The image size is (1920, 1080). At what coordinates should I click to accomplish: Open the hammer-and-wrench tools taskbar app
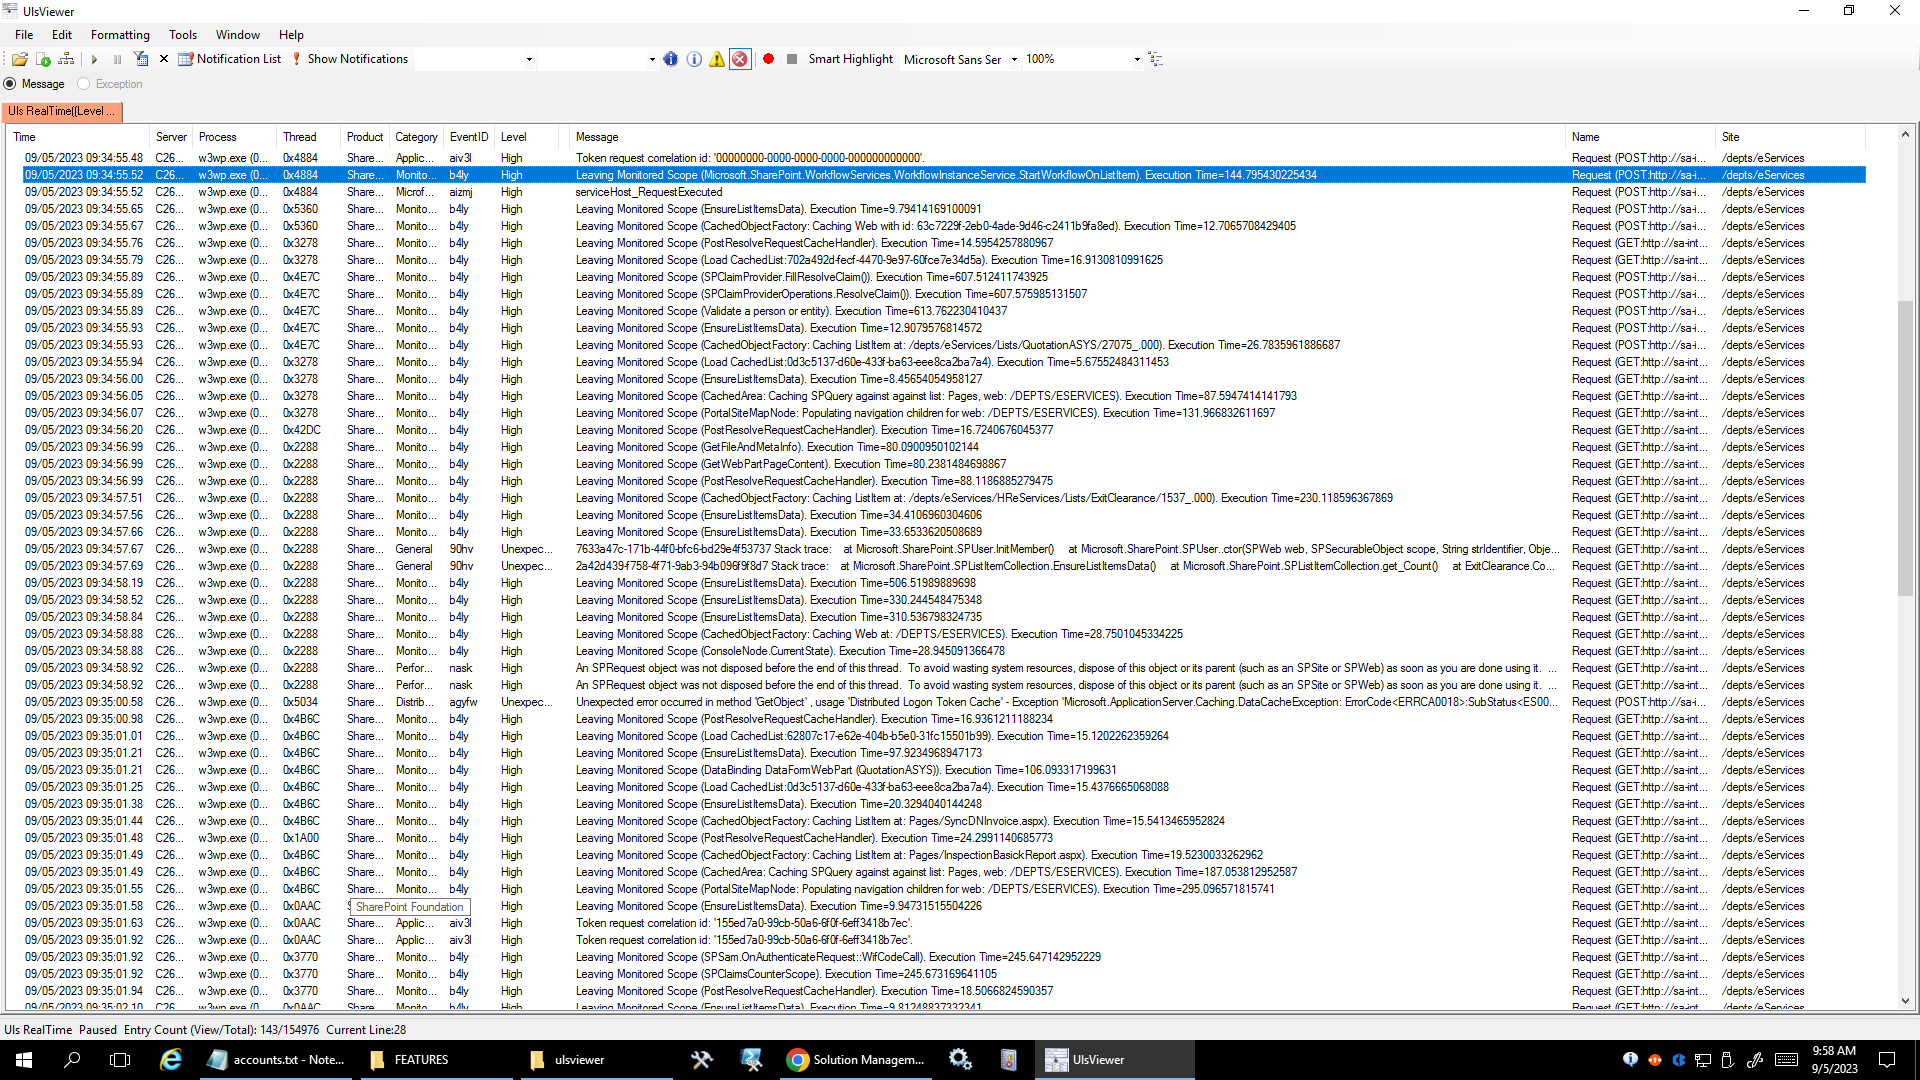pos(702,1060)
